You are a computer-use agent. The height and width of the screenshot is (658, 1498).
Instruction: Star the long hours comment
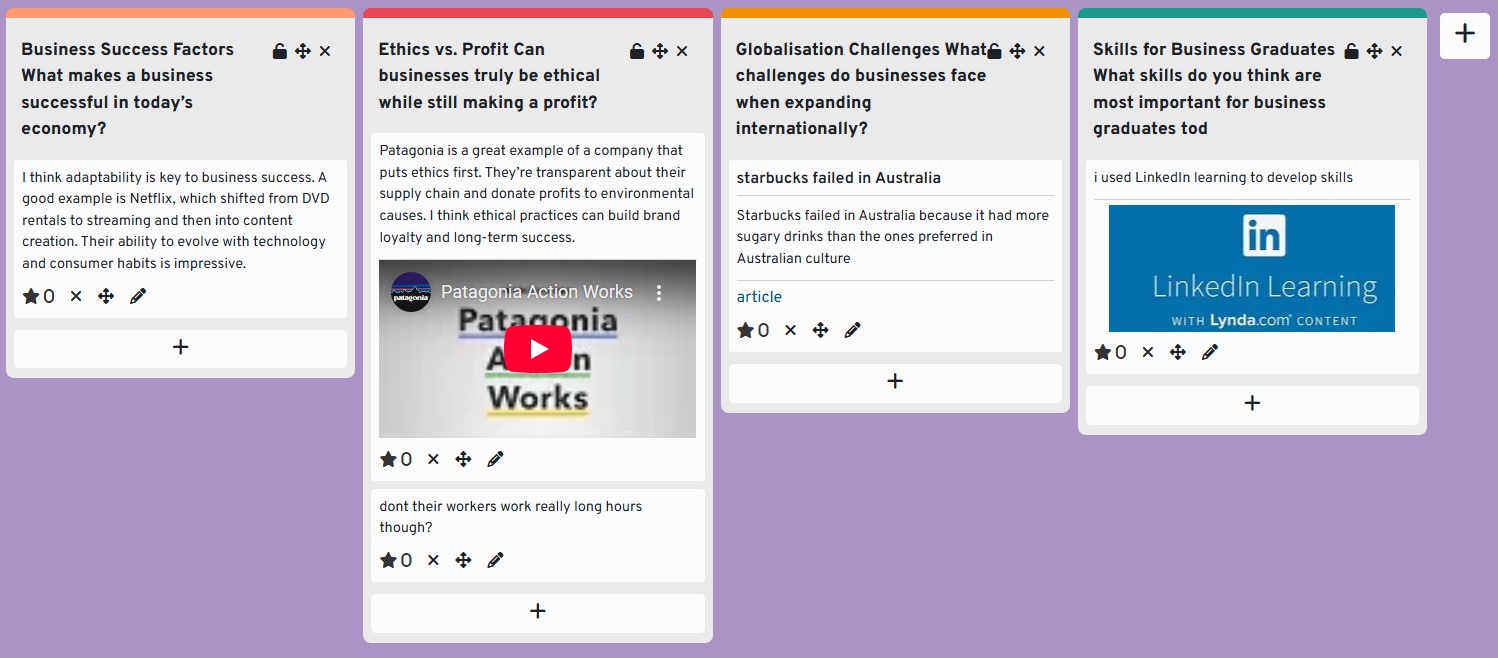[x=389, y=559]
